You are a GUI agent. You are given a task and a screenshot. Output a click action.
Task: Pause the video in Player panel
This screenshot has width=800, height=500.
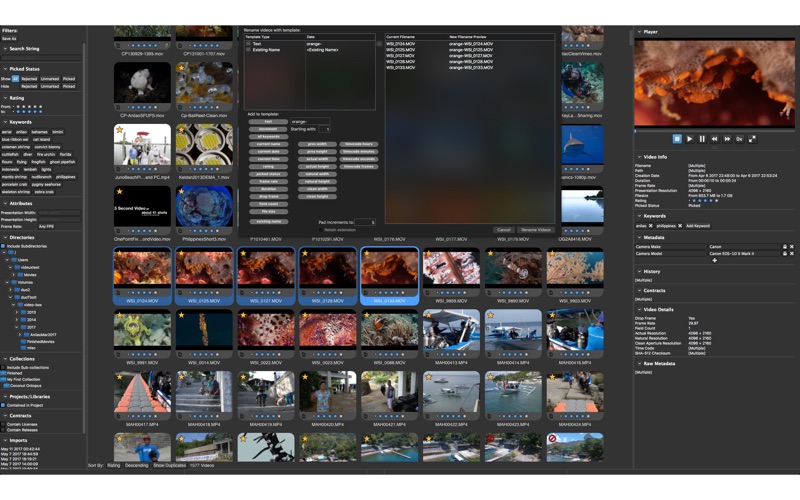coord(702,139)
